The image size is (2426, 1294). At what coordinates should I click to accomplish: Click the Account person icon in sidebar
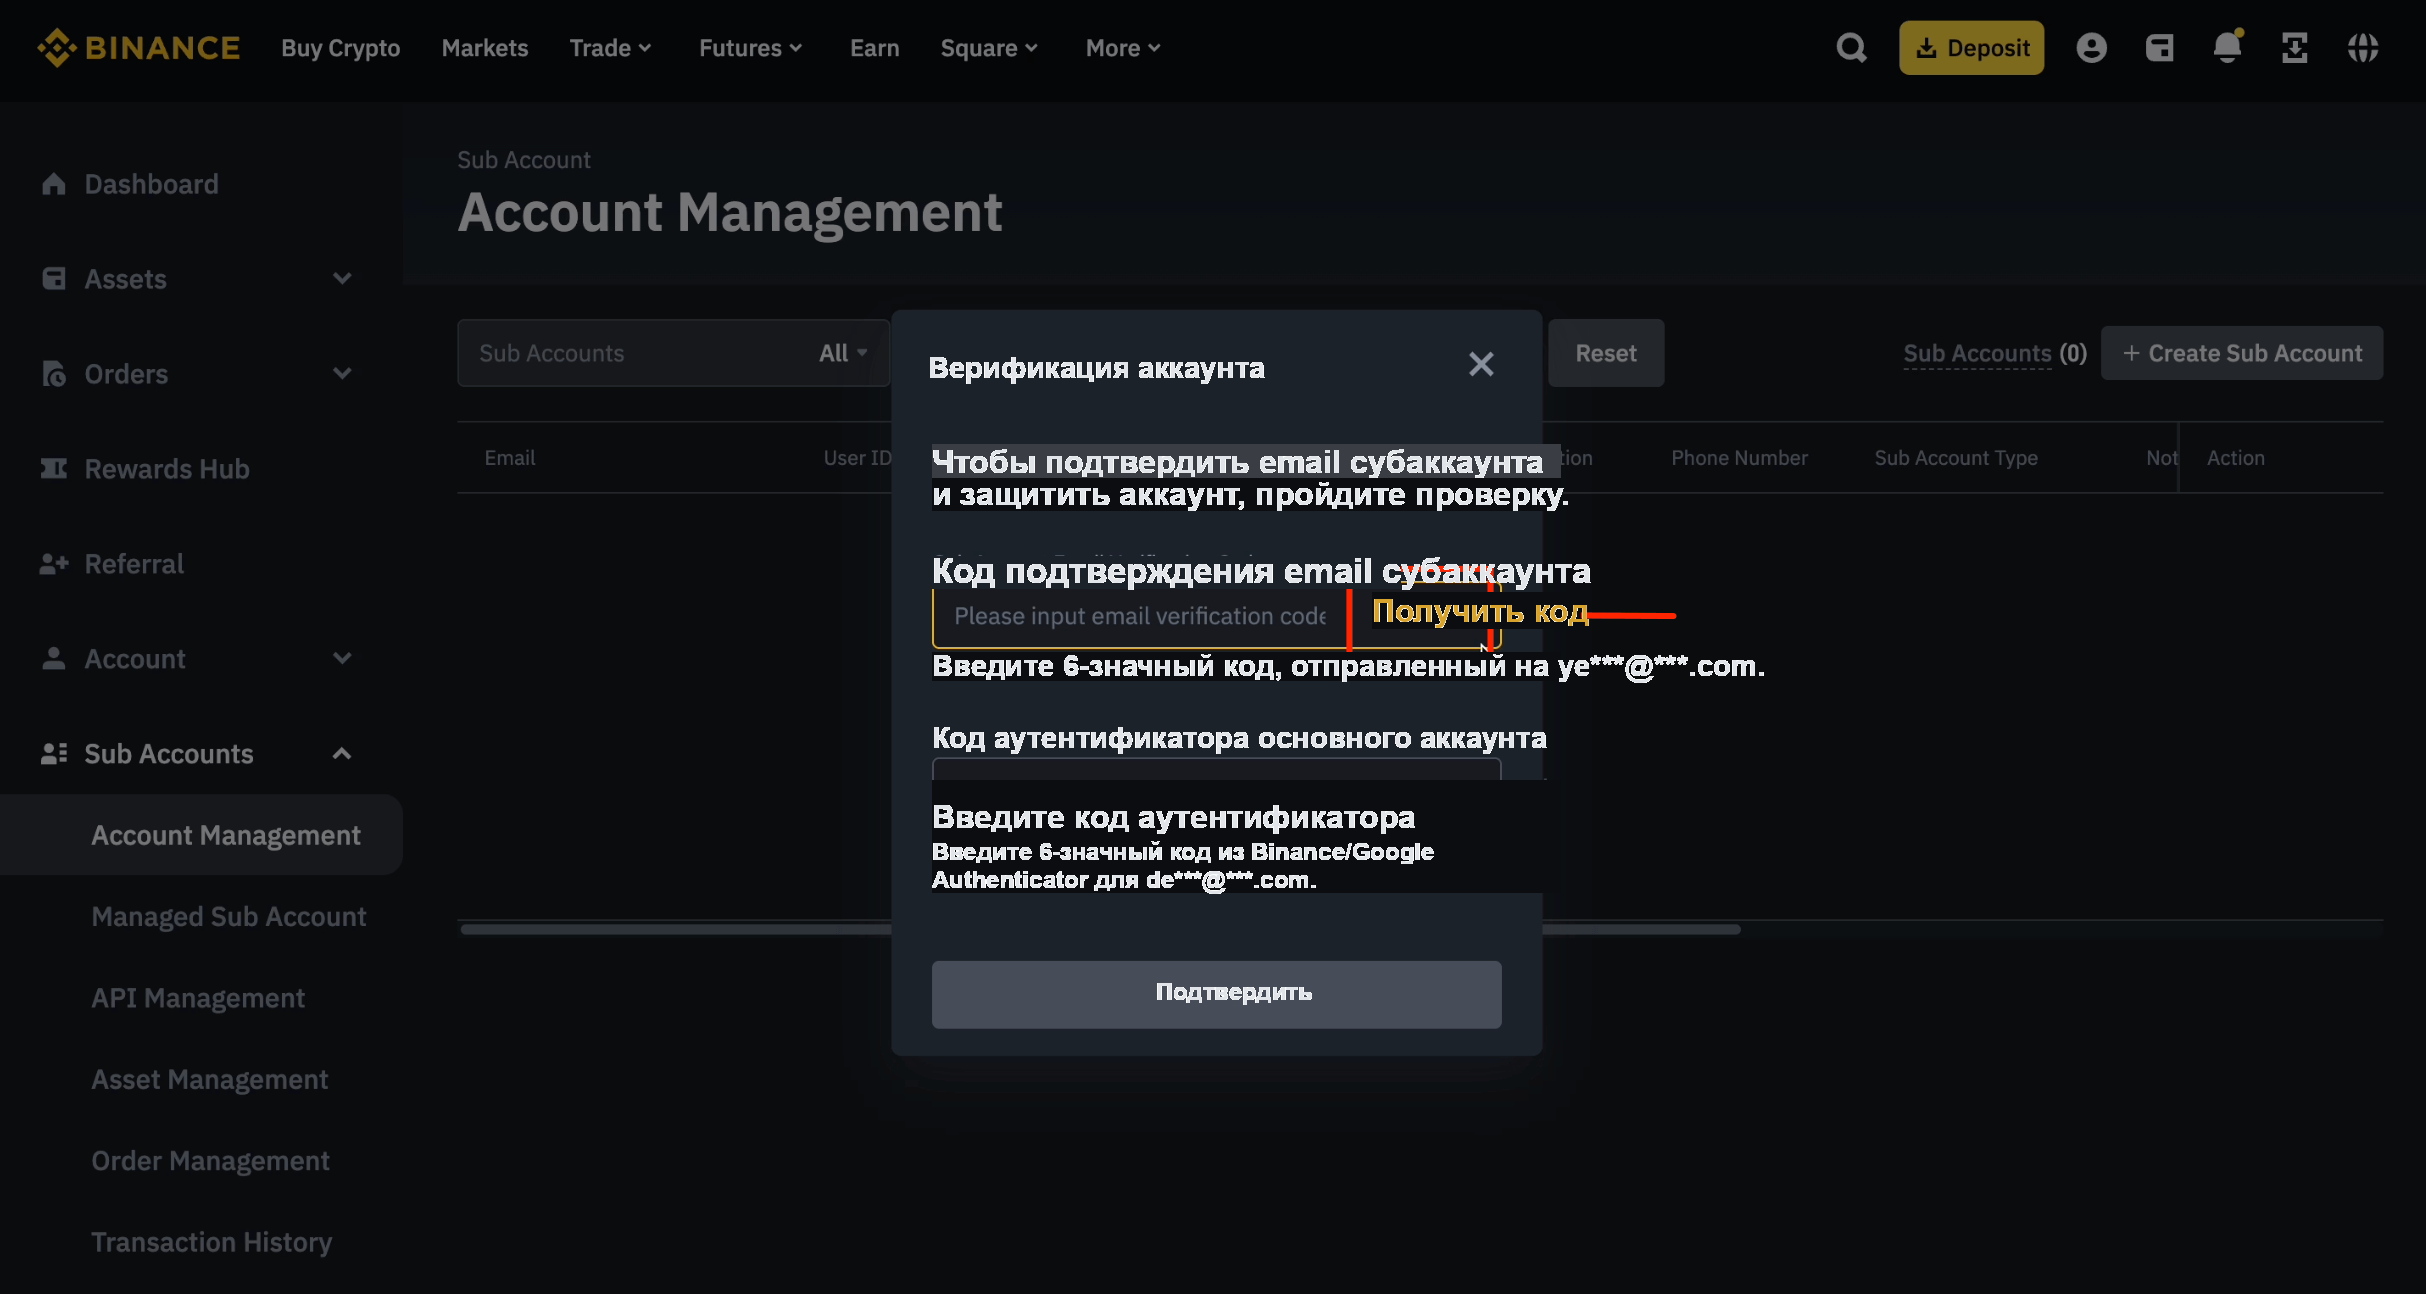click(54, 659)
